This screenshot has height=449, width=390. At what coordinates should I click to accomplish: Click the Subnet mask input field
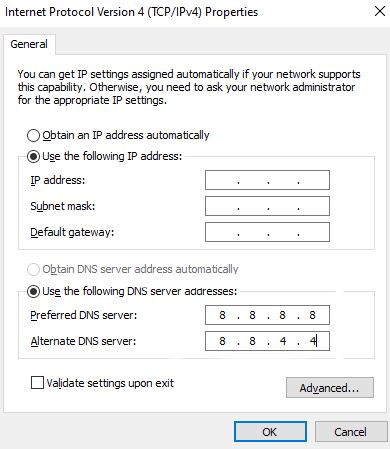point(267,206)
